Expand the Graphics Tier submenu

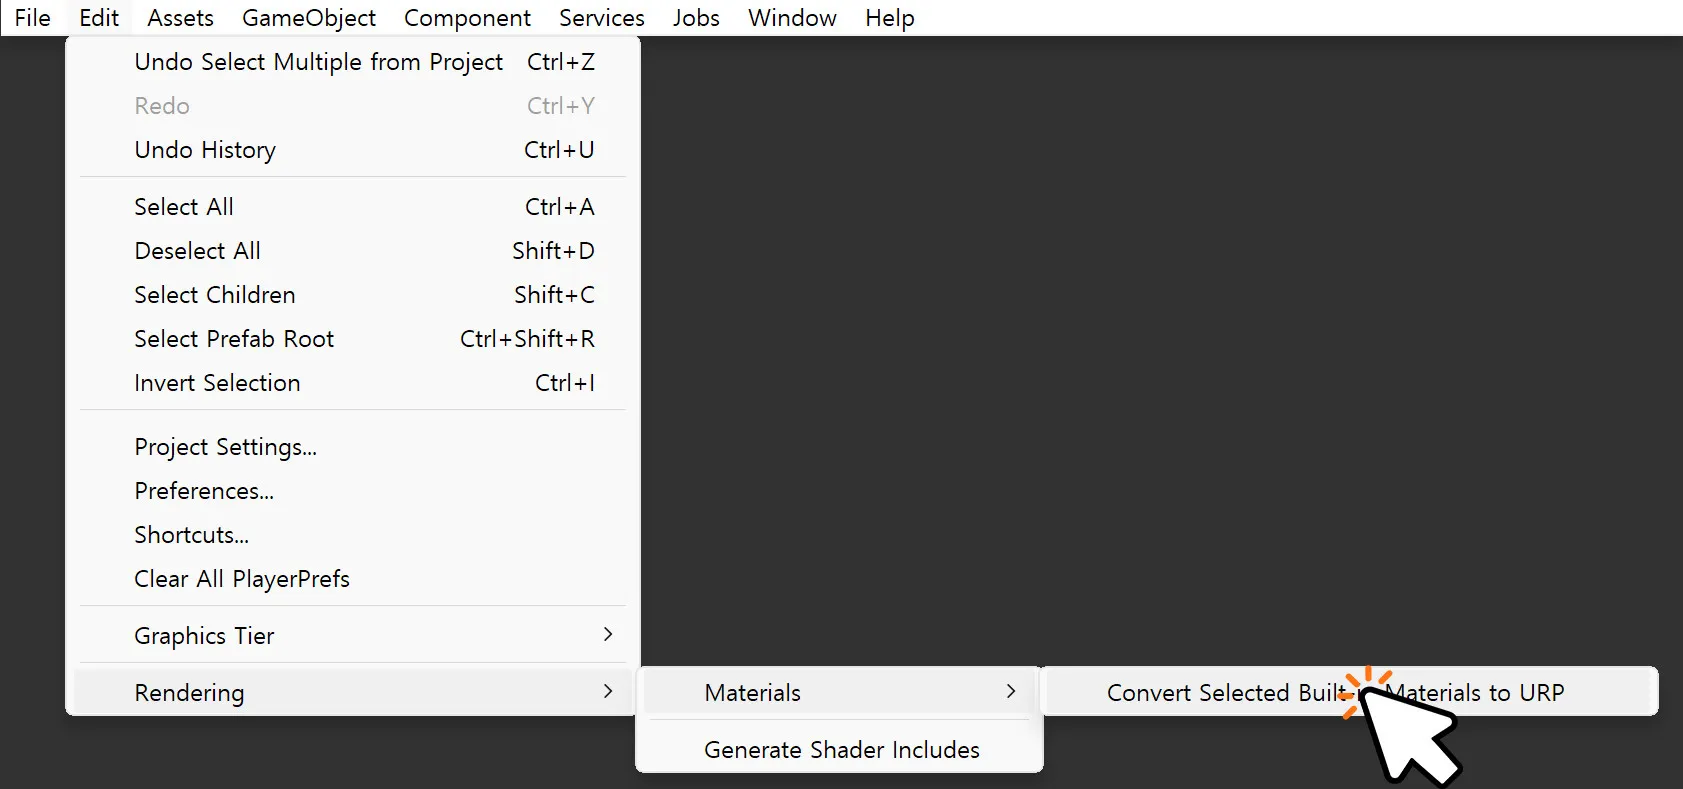203,635
